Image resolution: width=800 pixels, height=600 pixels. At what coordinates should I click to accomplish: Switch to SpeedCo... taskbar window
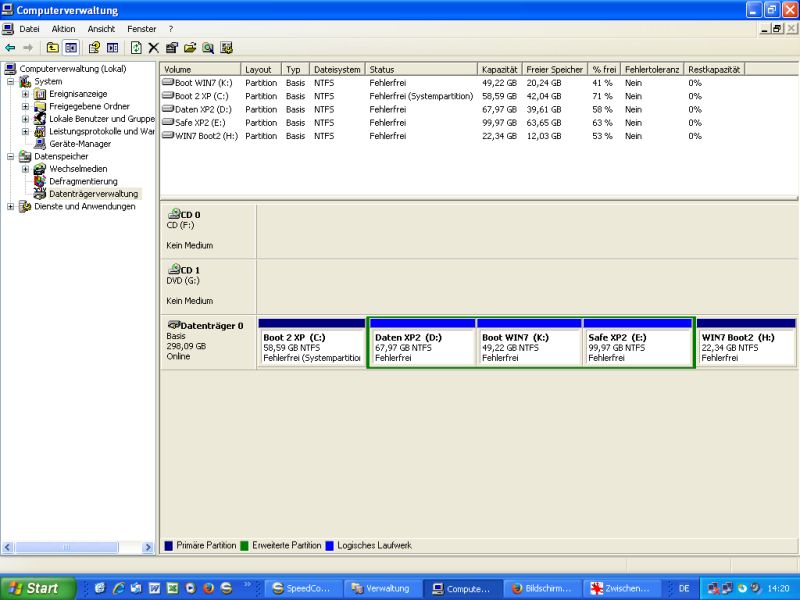click(x=302, y=588)
